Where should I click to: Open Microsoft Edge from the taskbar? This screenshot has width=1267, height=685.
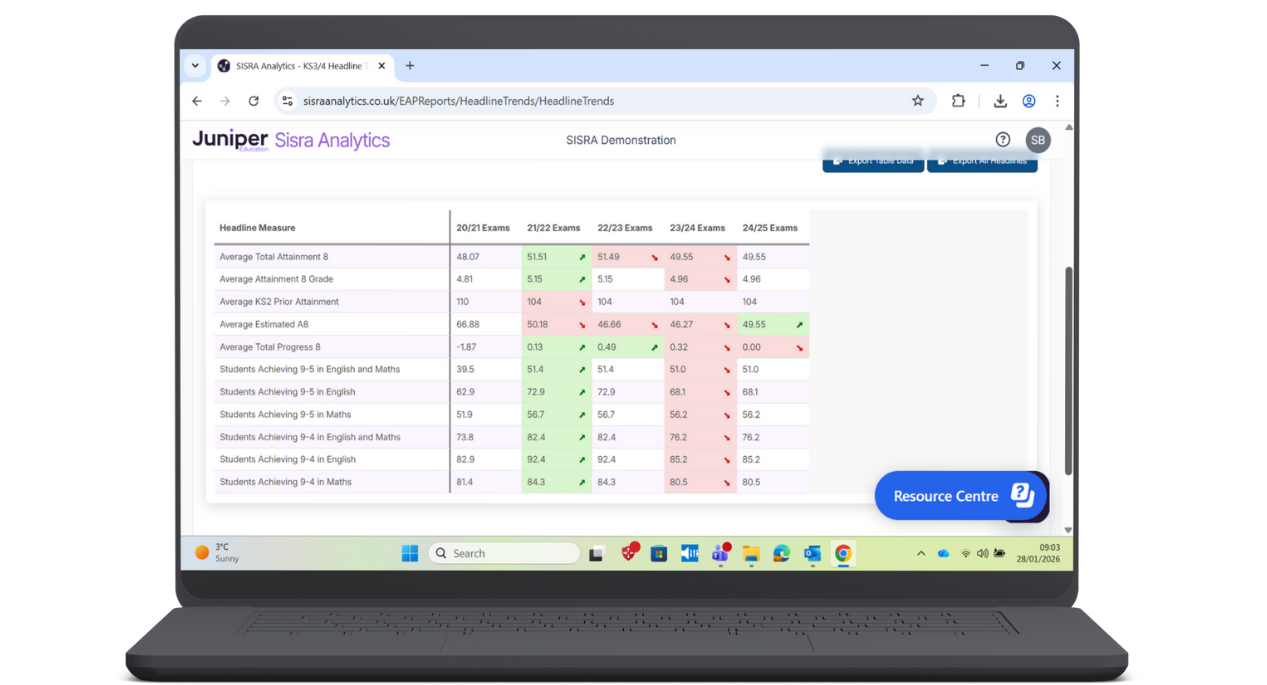coord(781,553)
